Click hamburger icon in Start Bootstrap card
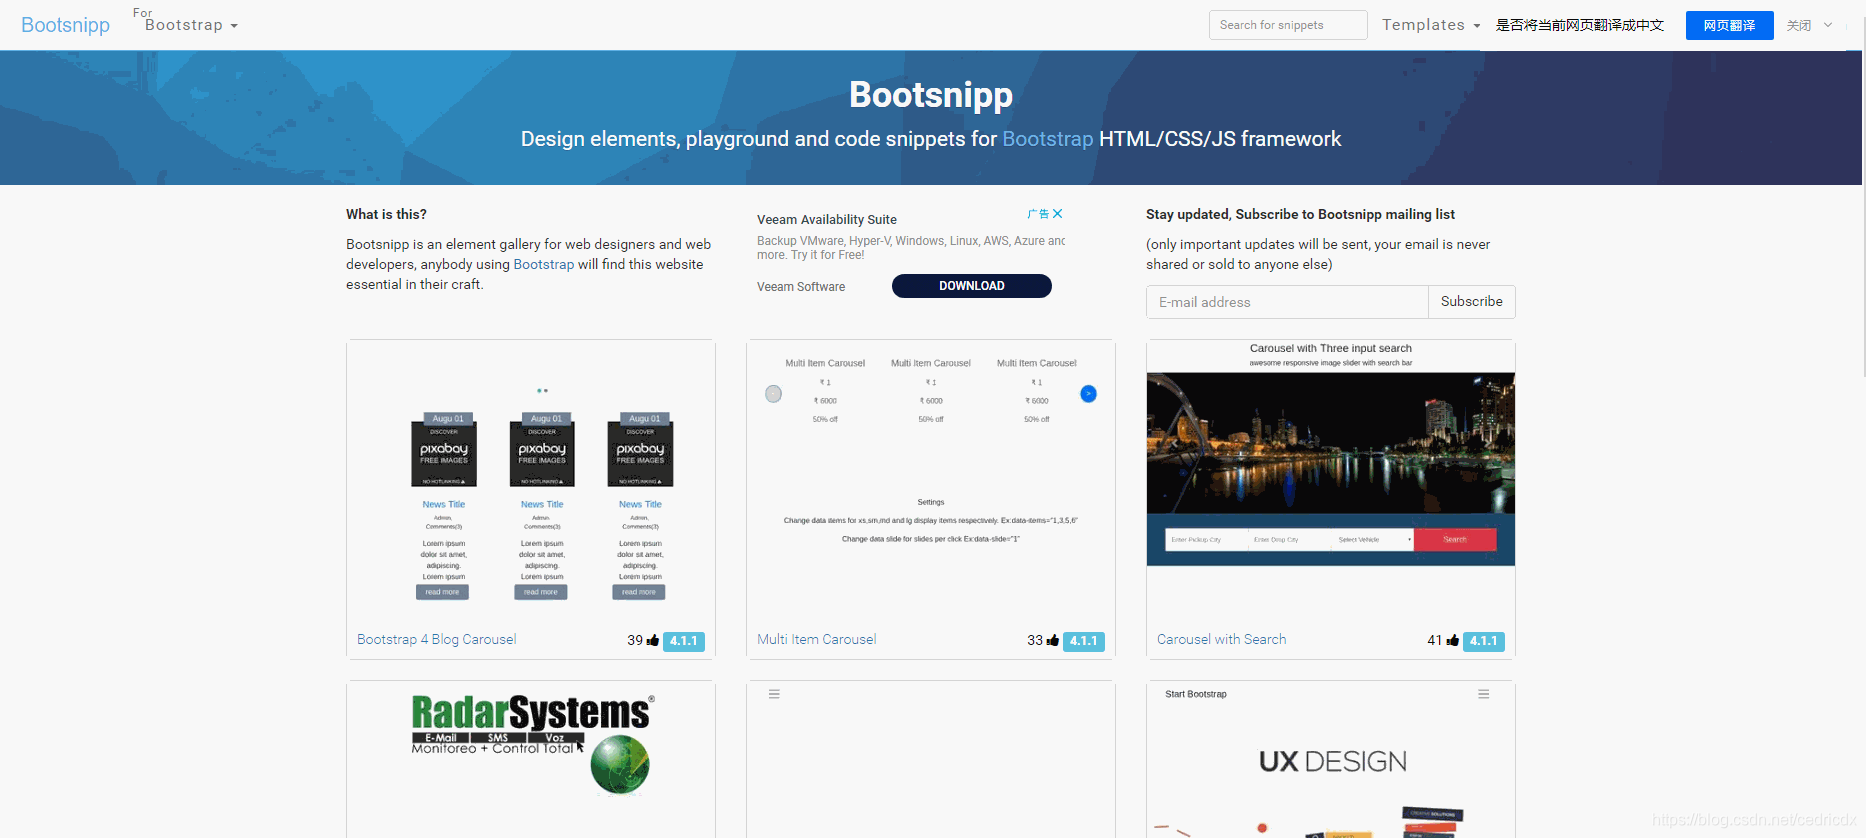Viewport: 1866px width, 838px height. (x=1484, y=694)
